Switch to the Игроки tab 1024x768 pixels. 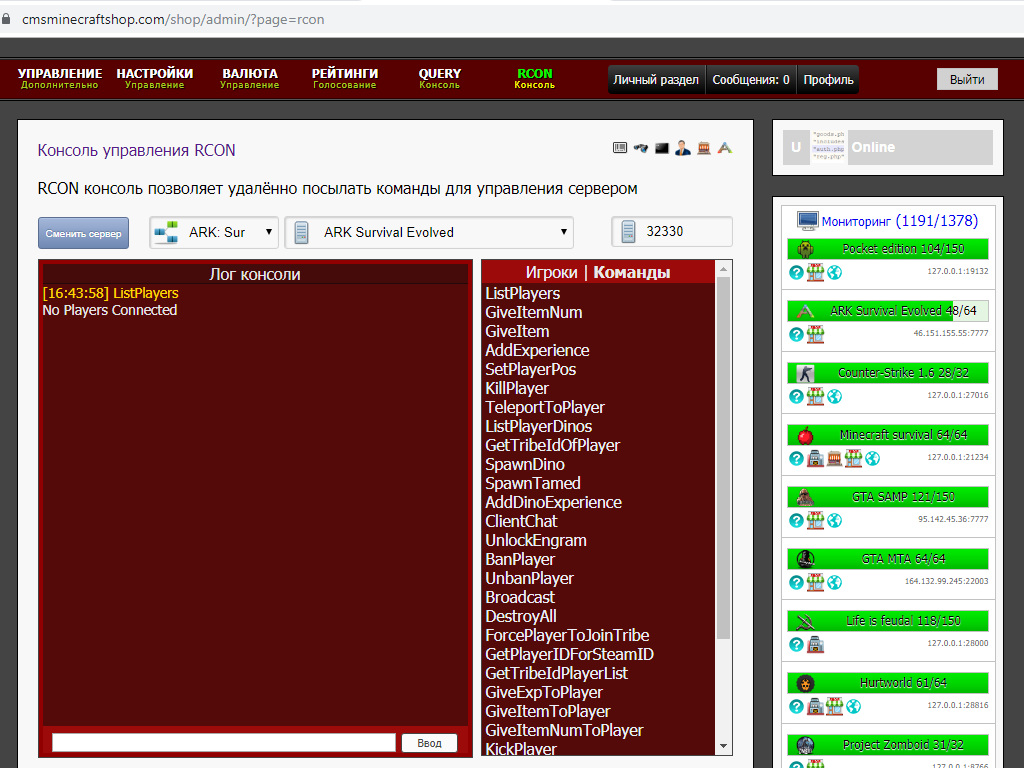[x=551, y=272]
